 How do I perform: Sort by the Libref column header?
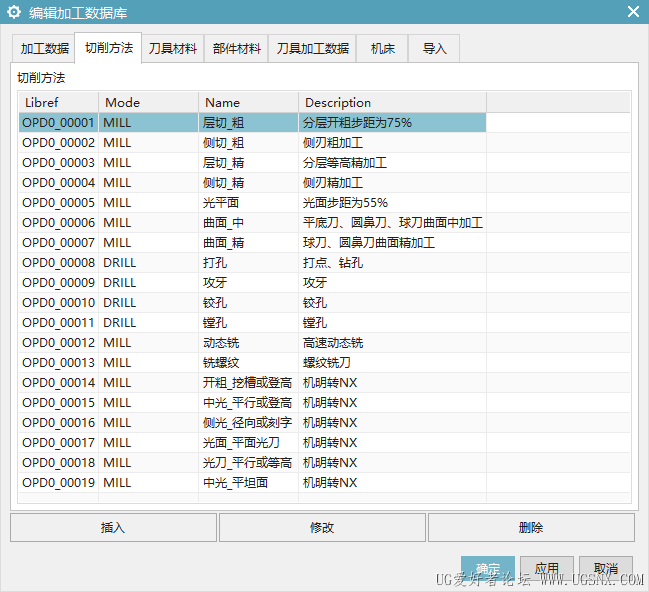[58, 102]
